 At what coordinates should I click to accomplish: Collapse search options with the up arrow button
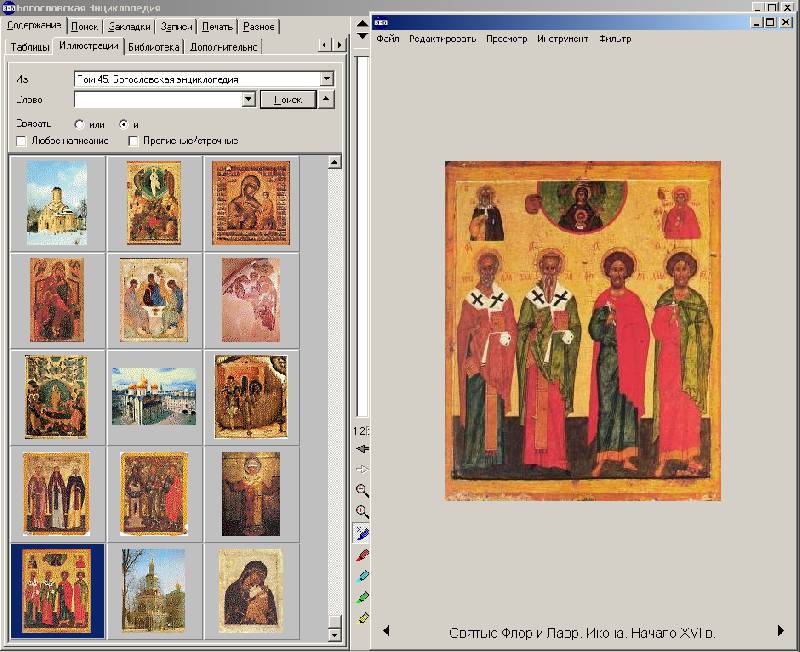click(327, 99)
